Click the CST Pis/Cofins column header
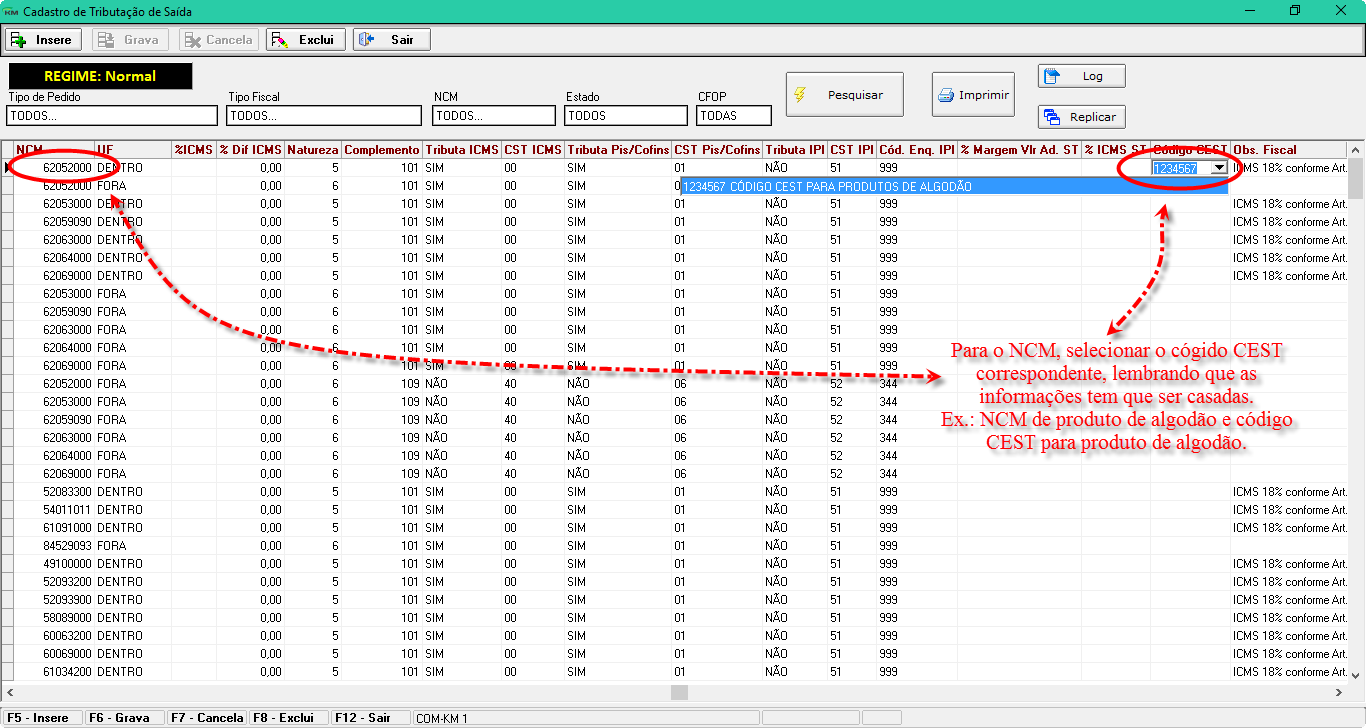 (x=717, y=150)
